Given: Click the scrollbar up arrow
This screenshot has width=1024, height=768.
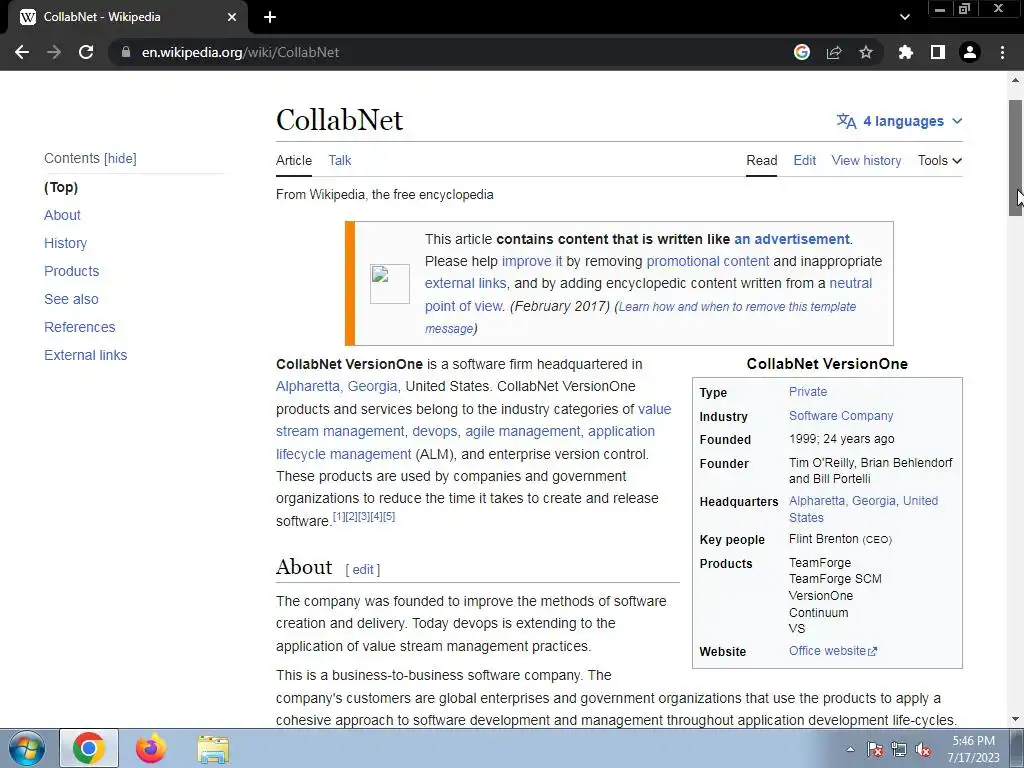Looking at the screenshot, I should tap(1016, 80).
